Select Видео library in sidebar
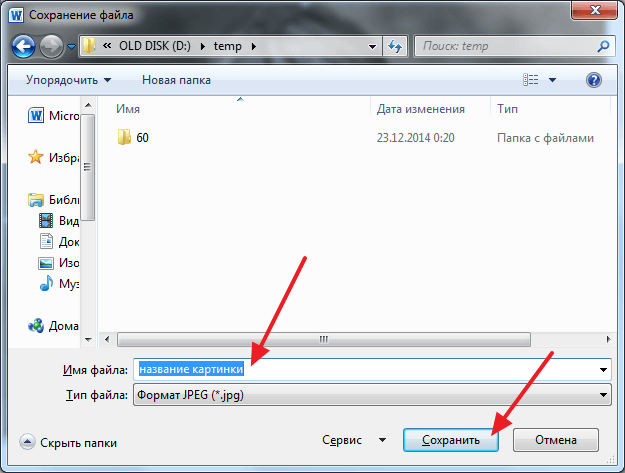The image size is (625, 473). [x=59, y=220]
